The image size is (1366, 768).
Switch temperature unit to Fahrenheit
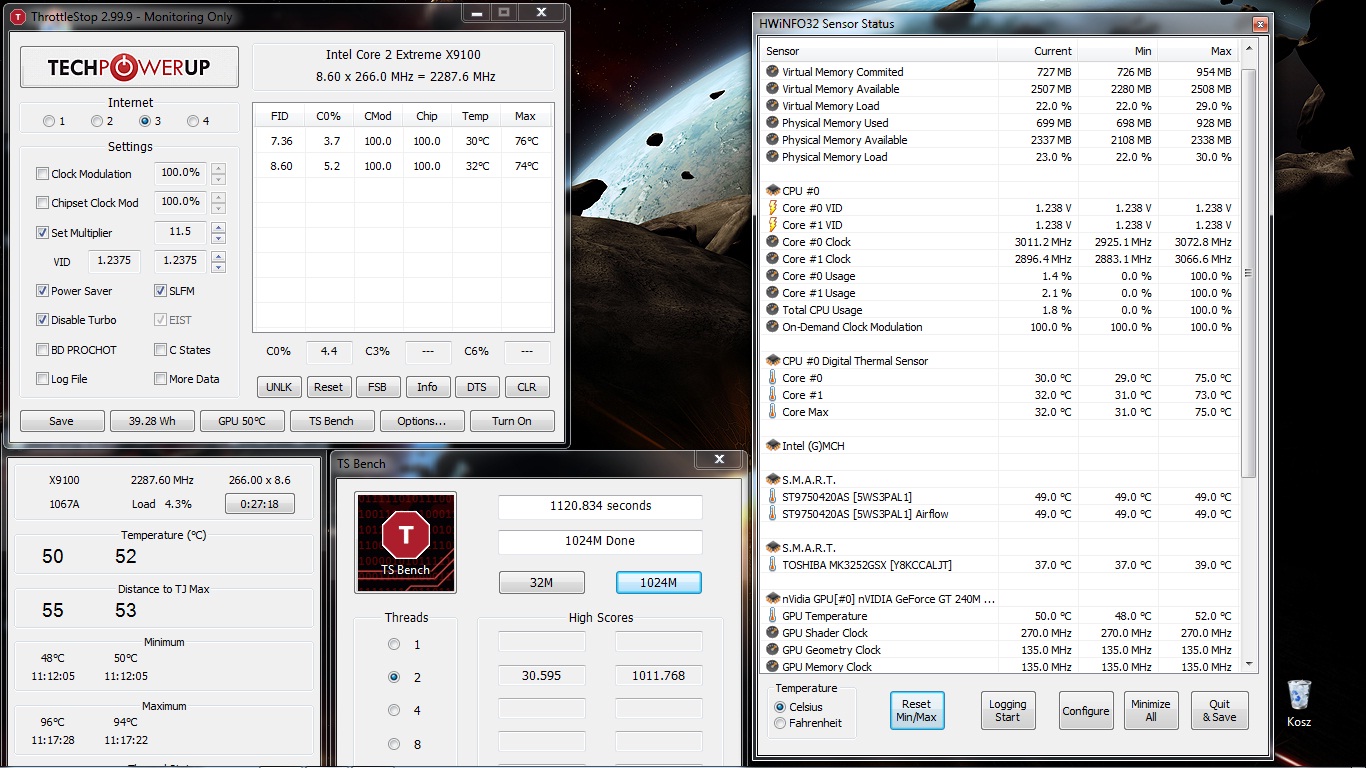tap(780, 723)
